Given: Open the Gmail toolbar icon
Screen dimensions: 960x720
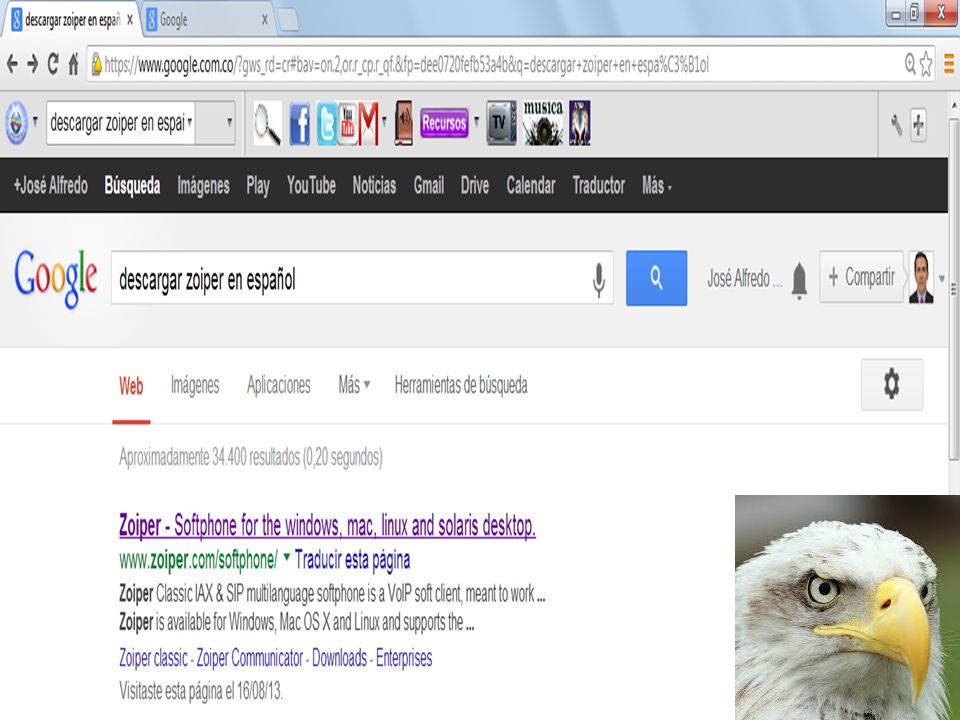Looking at the screenshot, I should [369, 124].
